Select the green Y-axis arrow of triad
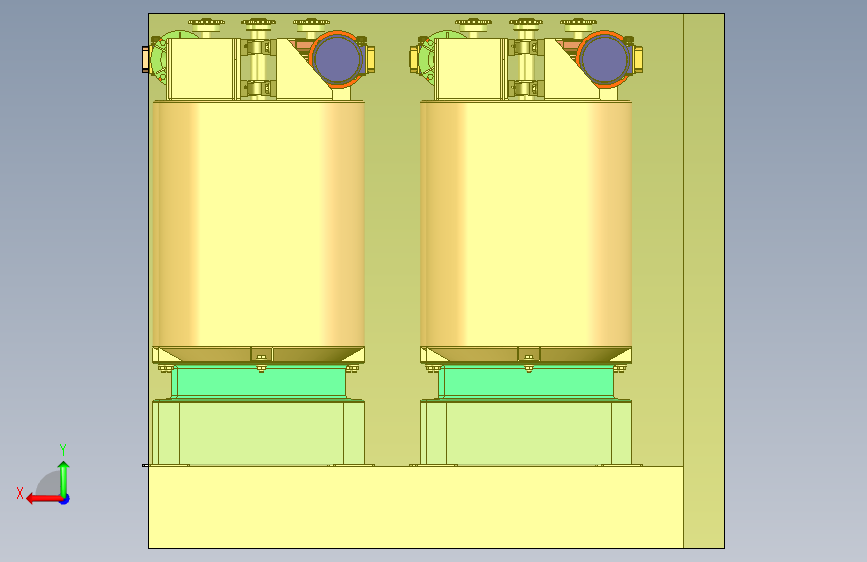Screen dimensions: 867x562 pyautogui.click(x=64, y=478)
